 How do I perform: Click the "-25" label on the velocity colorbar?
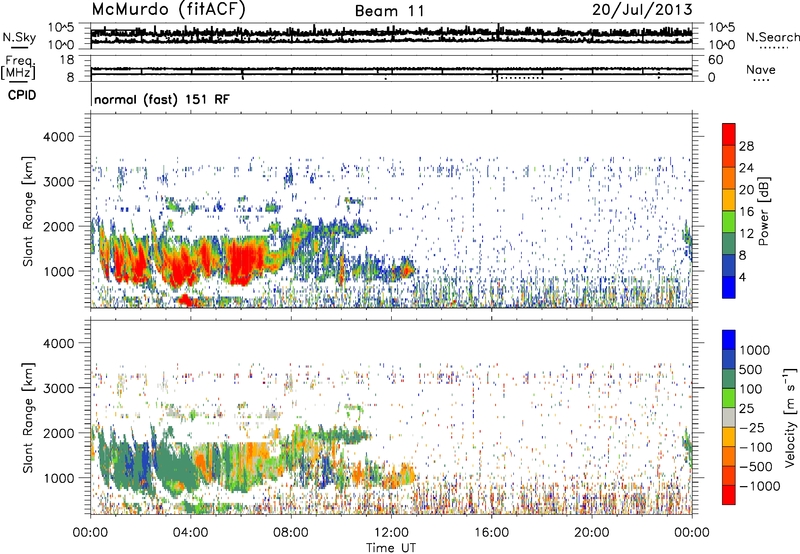[x=751, y=427]
